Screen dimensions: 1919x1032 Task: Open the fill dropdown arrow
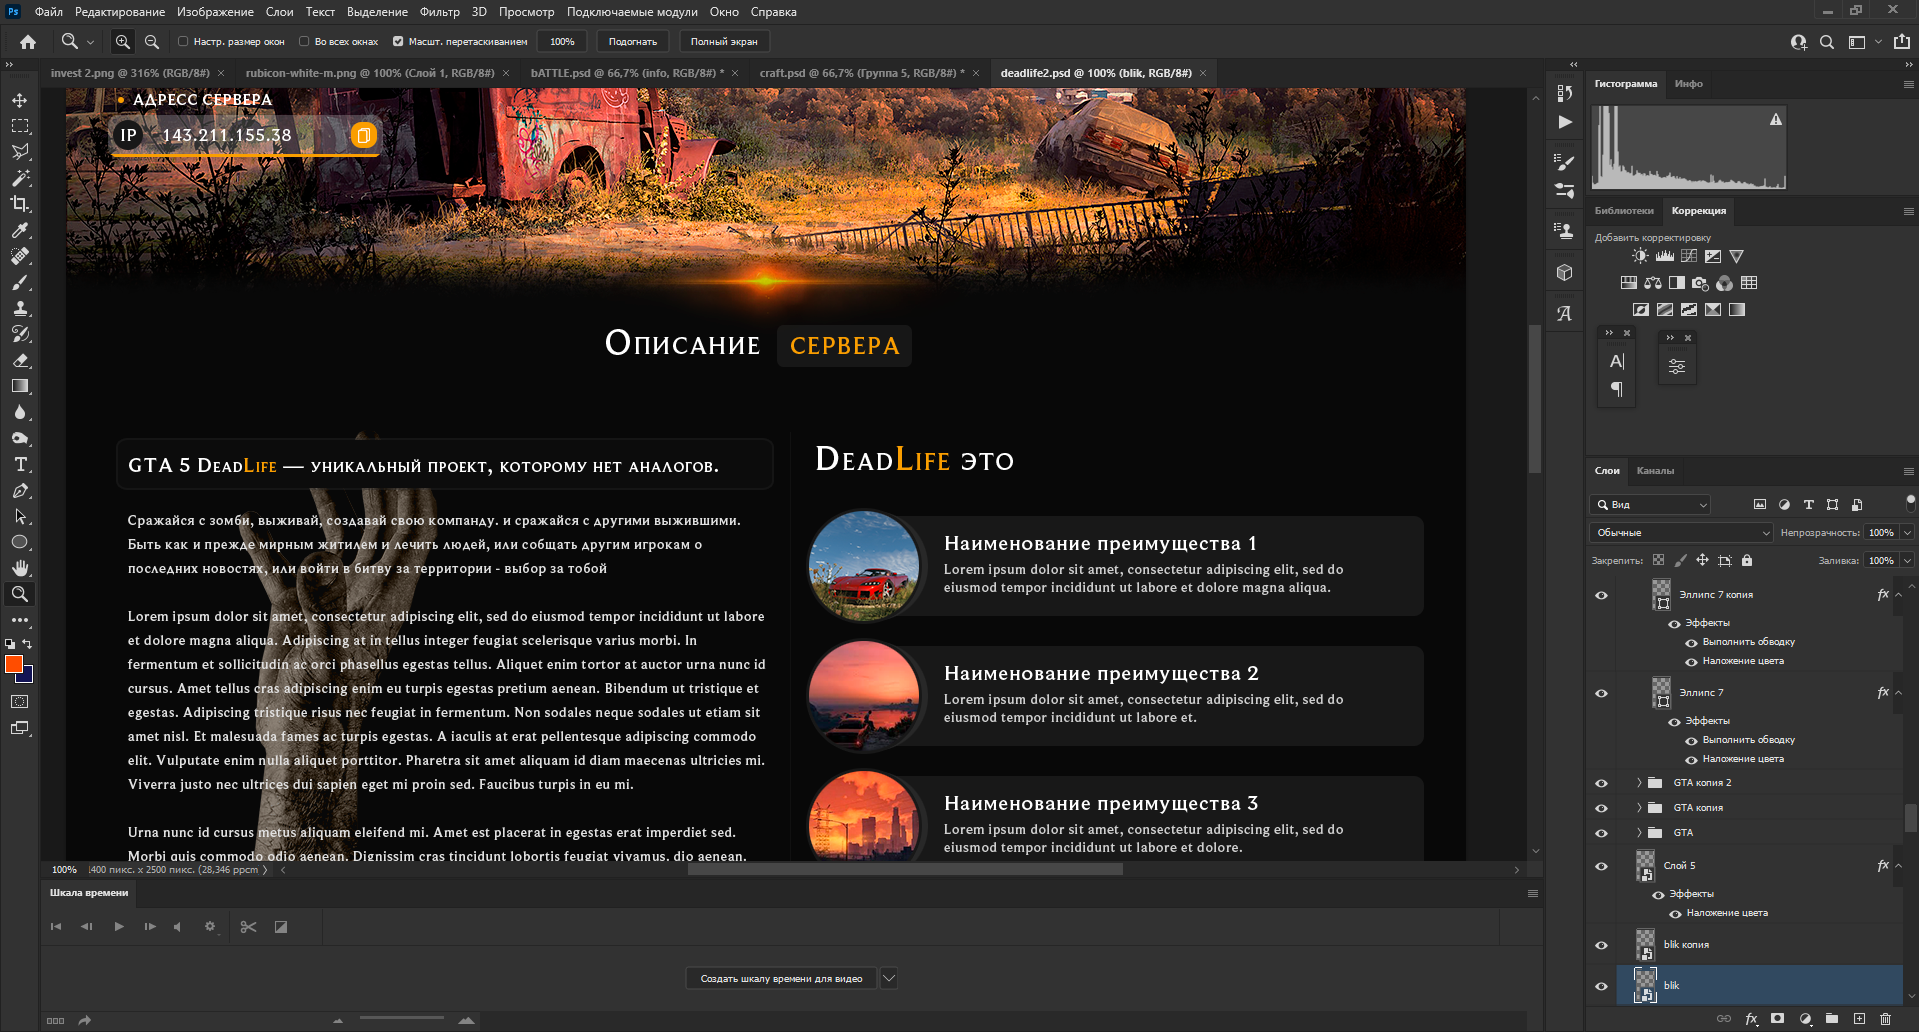tap(1907, 561)
